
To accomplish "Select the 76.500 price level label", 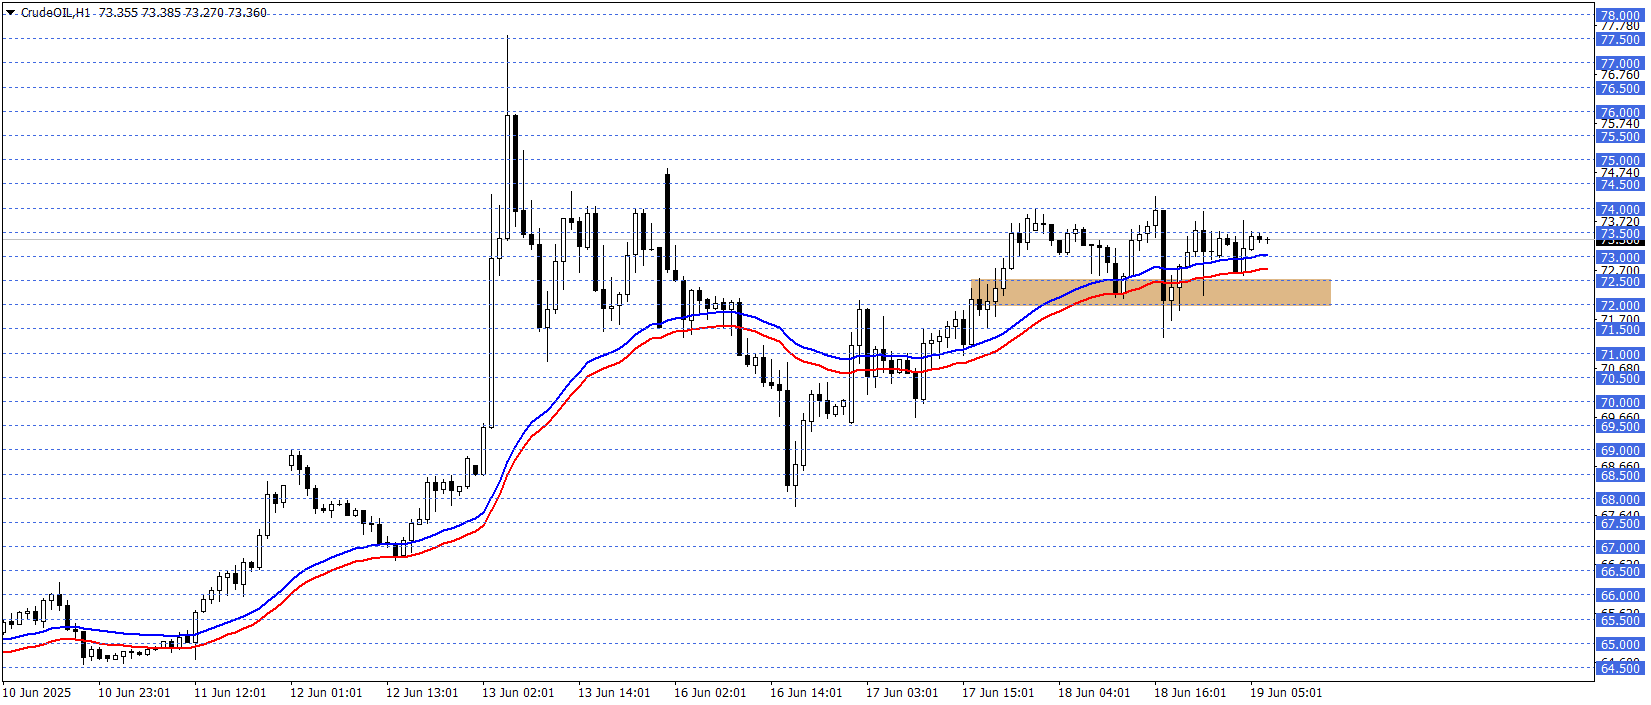I will click(x=1620, y=89).
